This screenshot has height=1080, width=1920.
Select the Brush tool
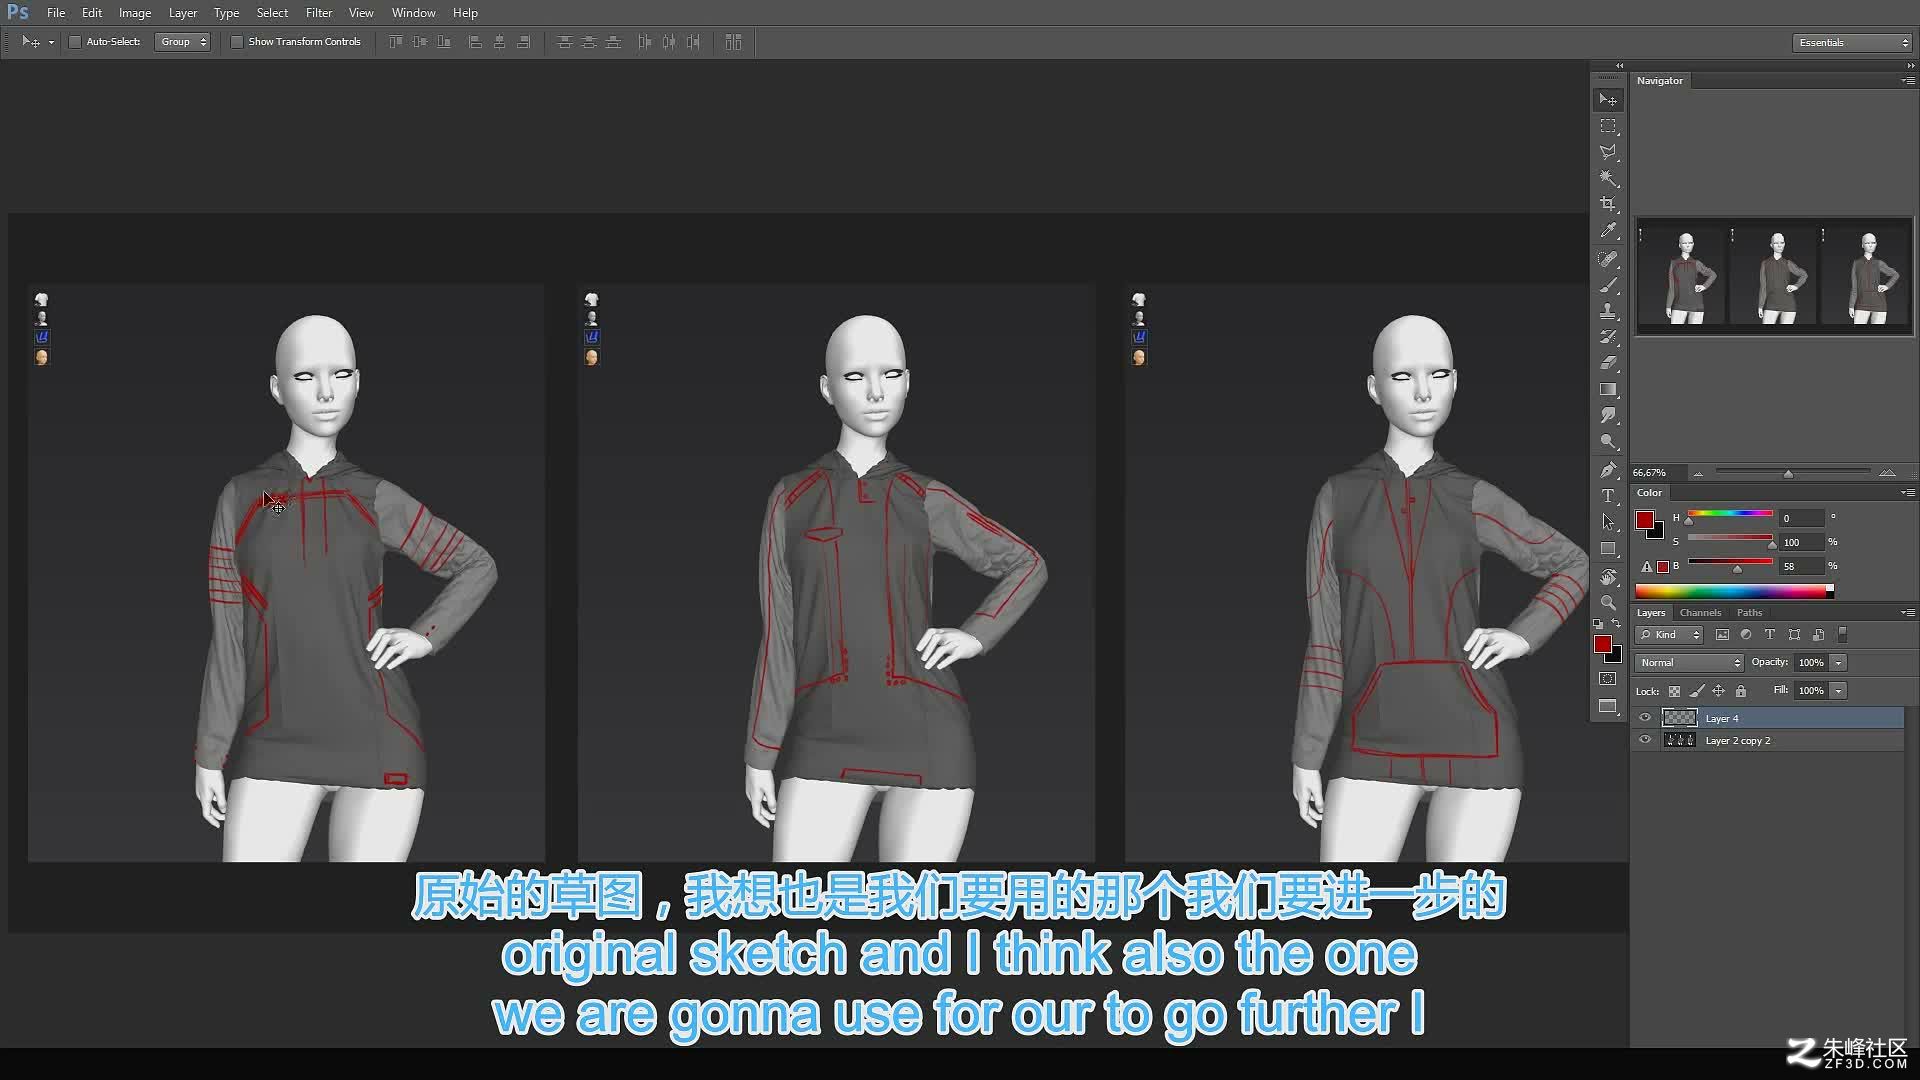(x=1608, y=285)
